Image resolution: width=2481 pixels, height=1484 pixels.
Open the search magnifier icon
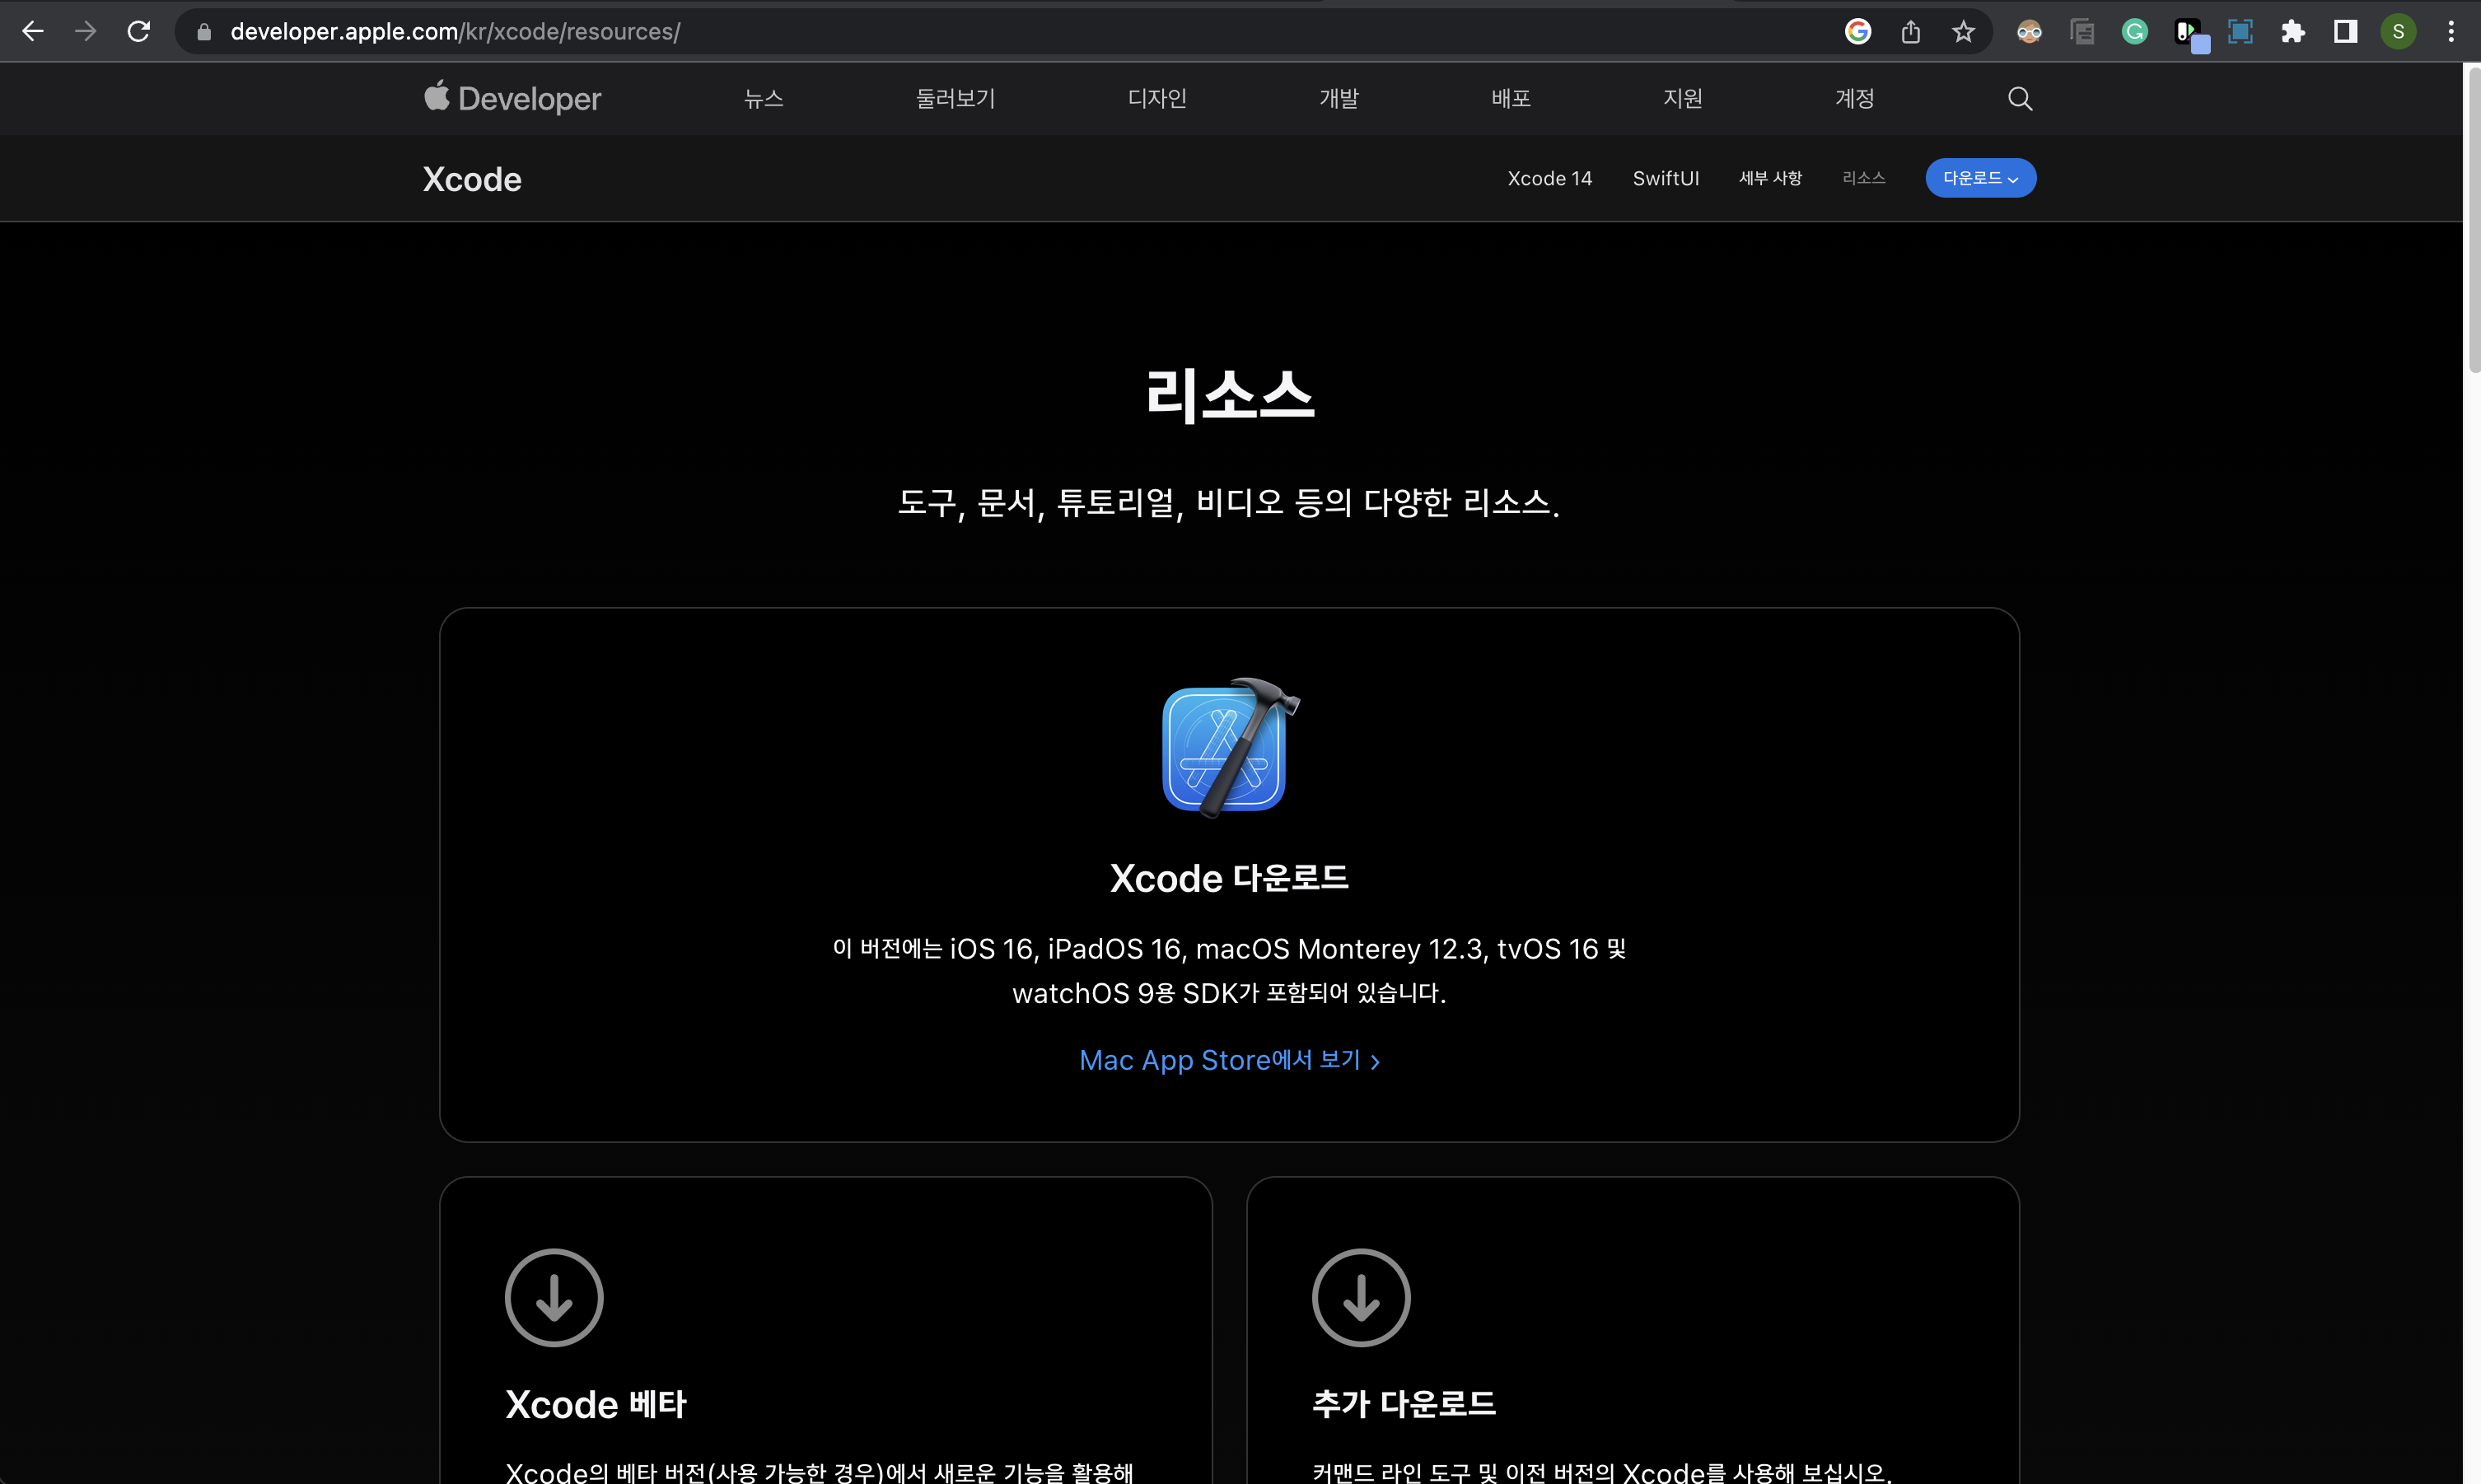[2019, 98]
